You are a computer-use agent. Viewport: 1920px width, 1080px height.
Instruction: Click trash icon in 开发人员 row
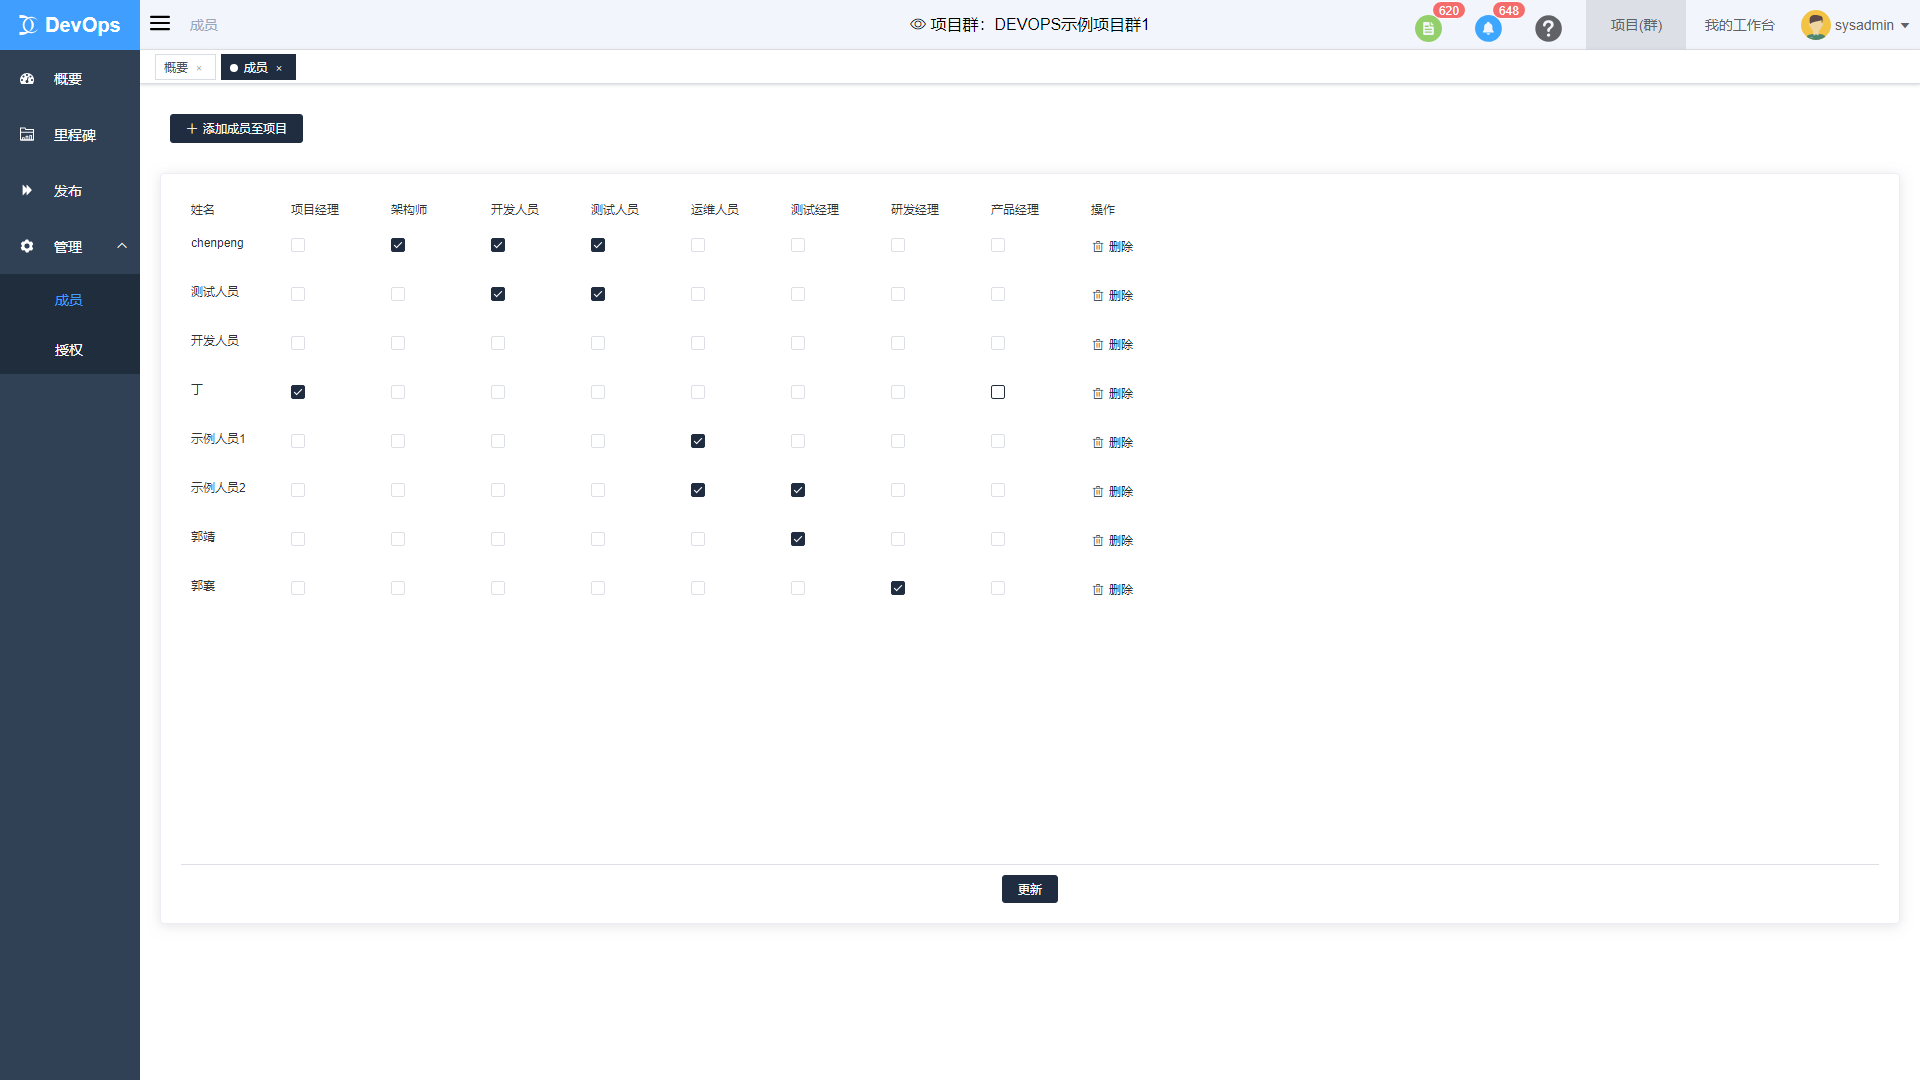point(1098,345)
